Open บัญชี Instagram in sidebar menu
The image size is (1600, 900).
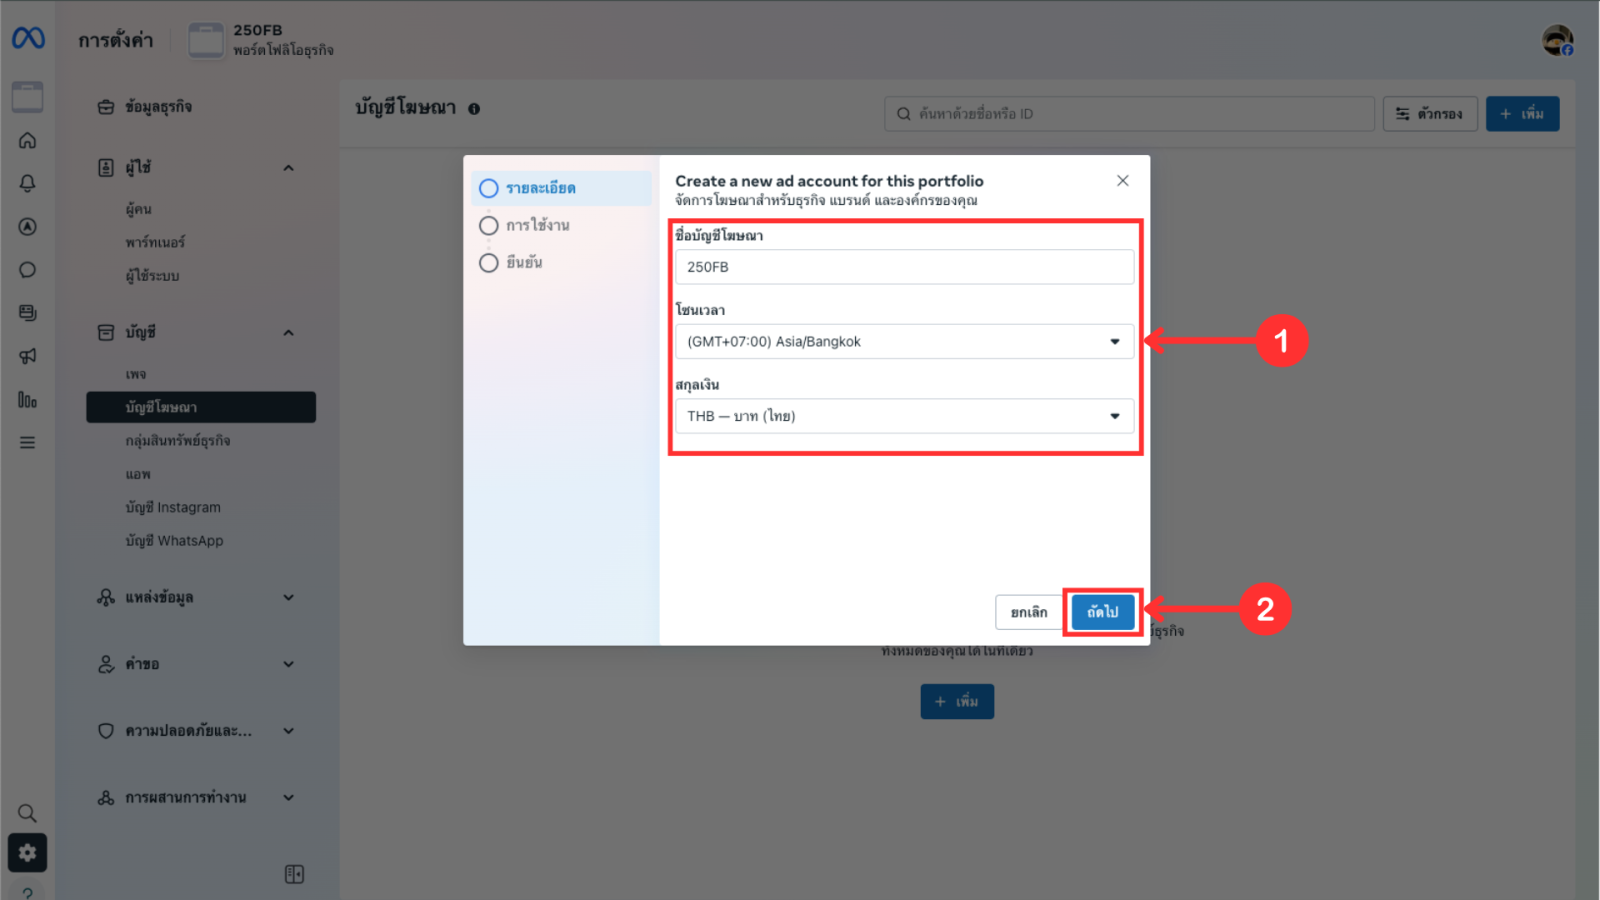point(173,508)
